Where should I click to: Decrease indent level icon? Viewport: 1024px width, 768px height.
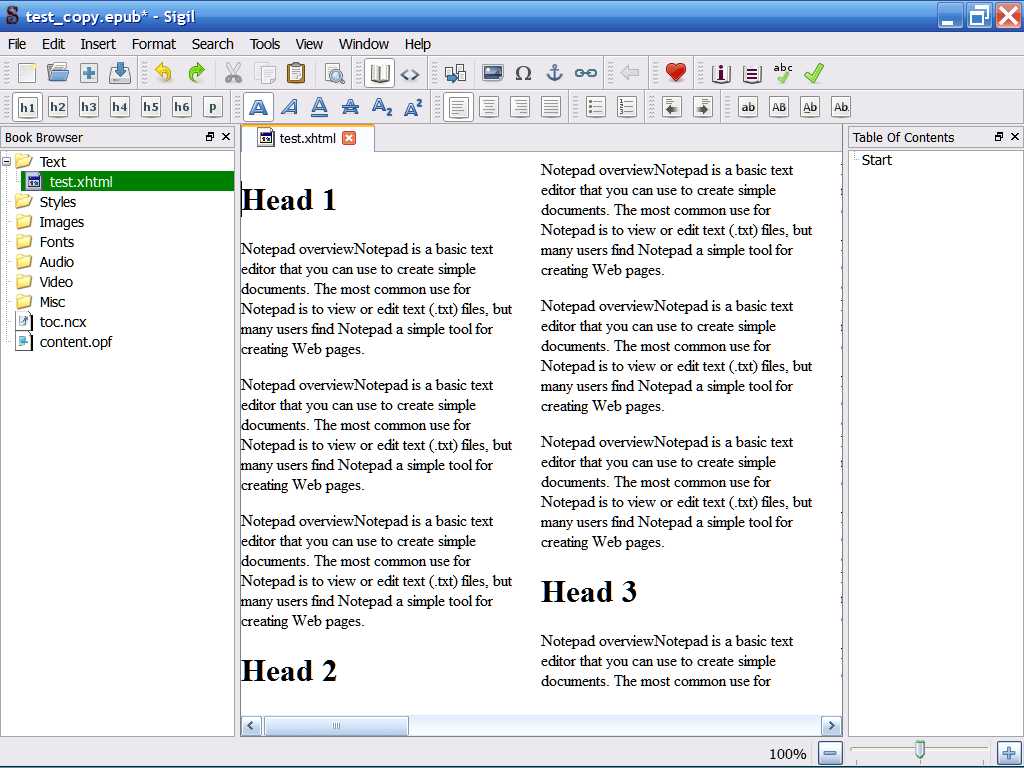click(671, 107)
